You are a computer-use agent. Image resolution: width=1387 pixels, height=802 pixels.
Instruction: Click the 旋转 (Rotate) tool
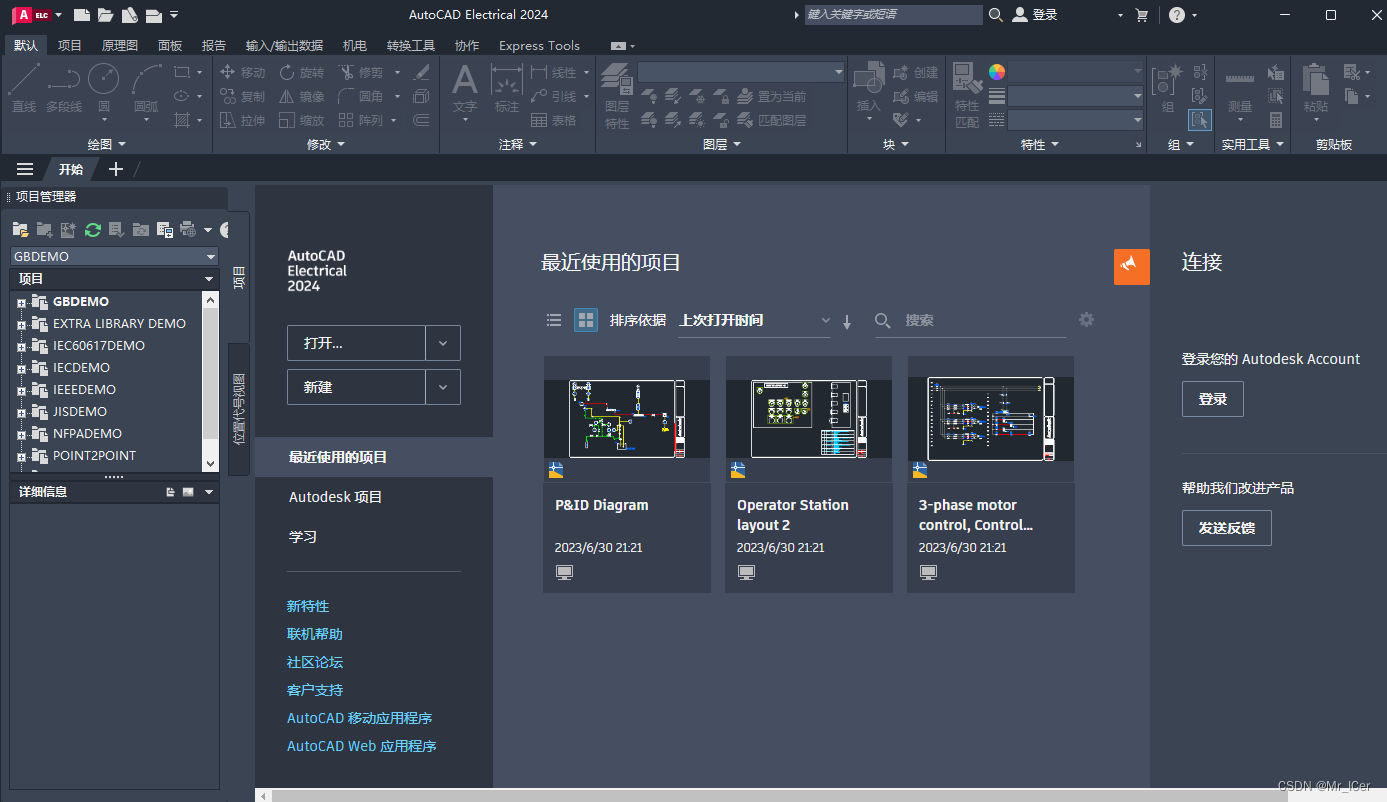click(x=301, y=72)
